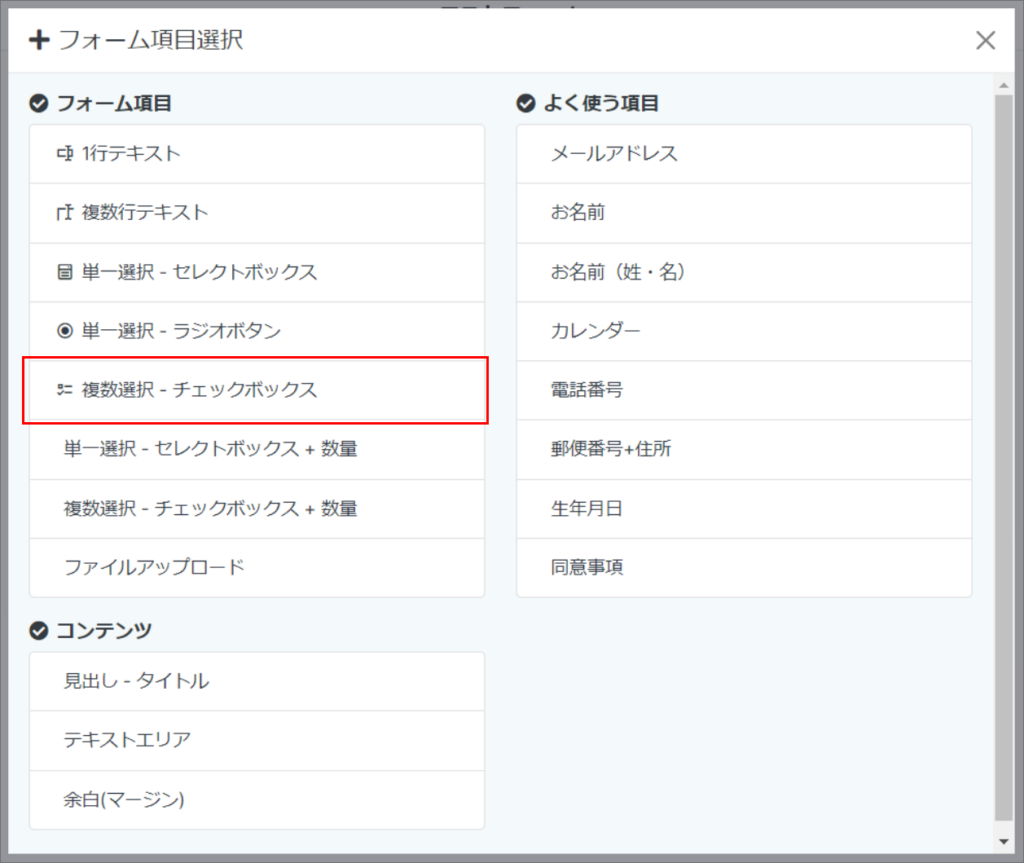The height and width of the screenshot is (863, 1024).
Task: Select the ファイルアップロード form item
Action: click(257, 568)
